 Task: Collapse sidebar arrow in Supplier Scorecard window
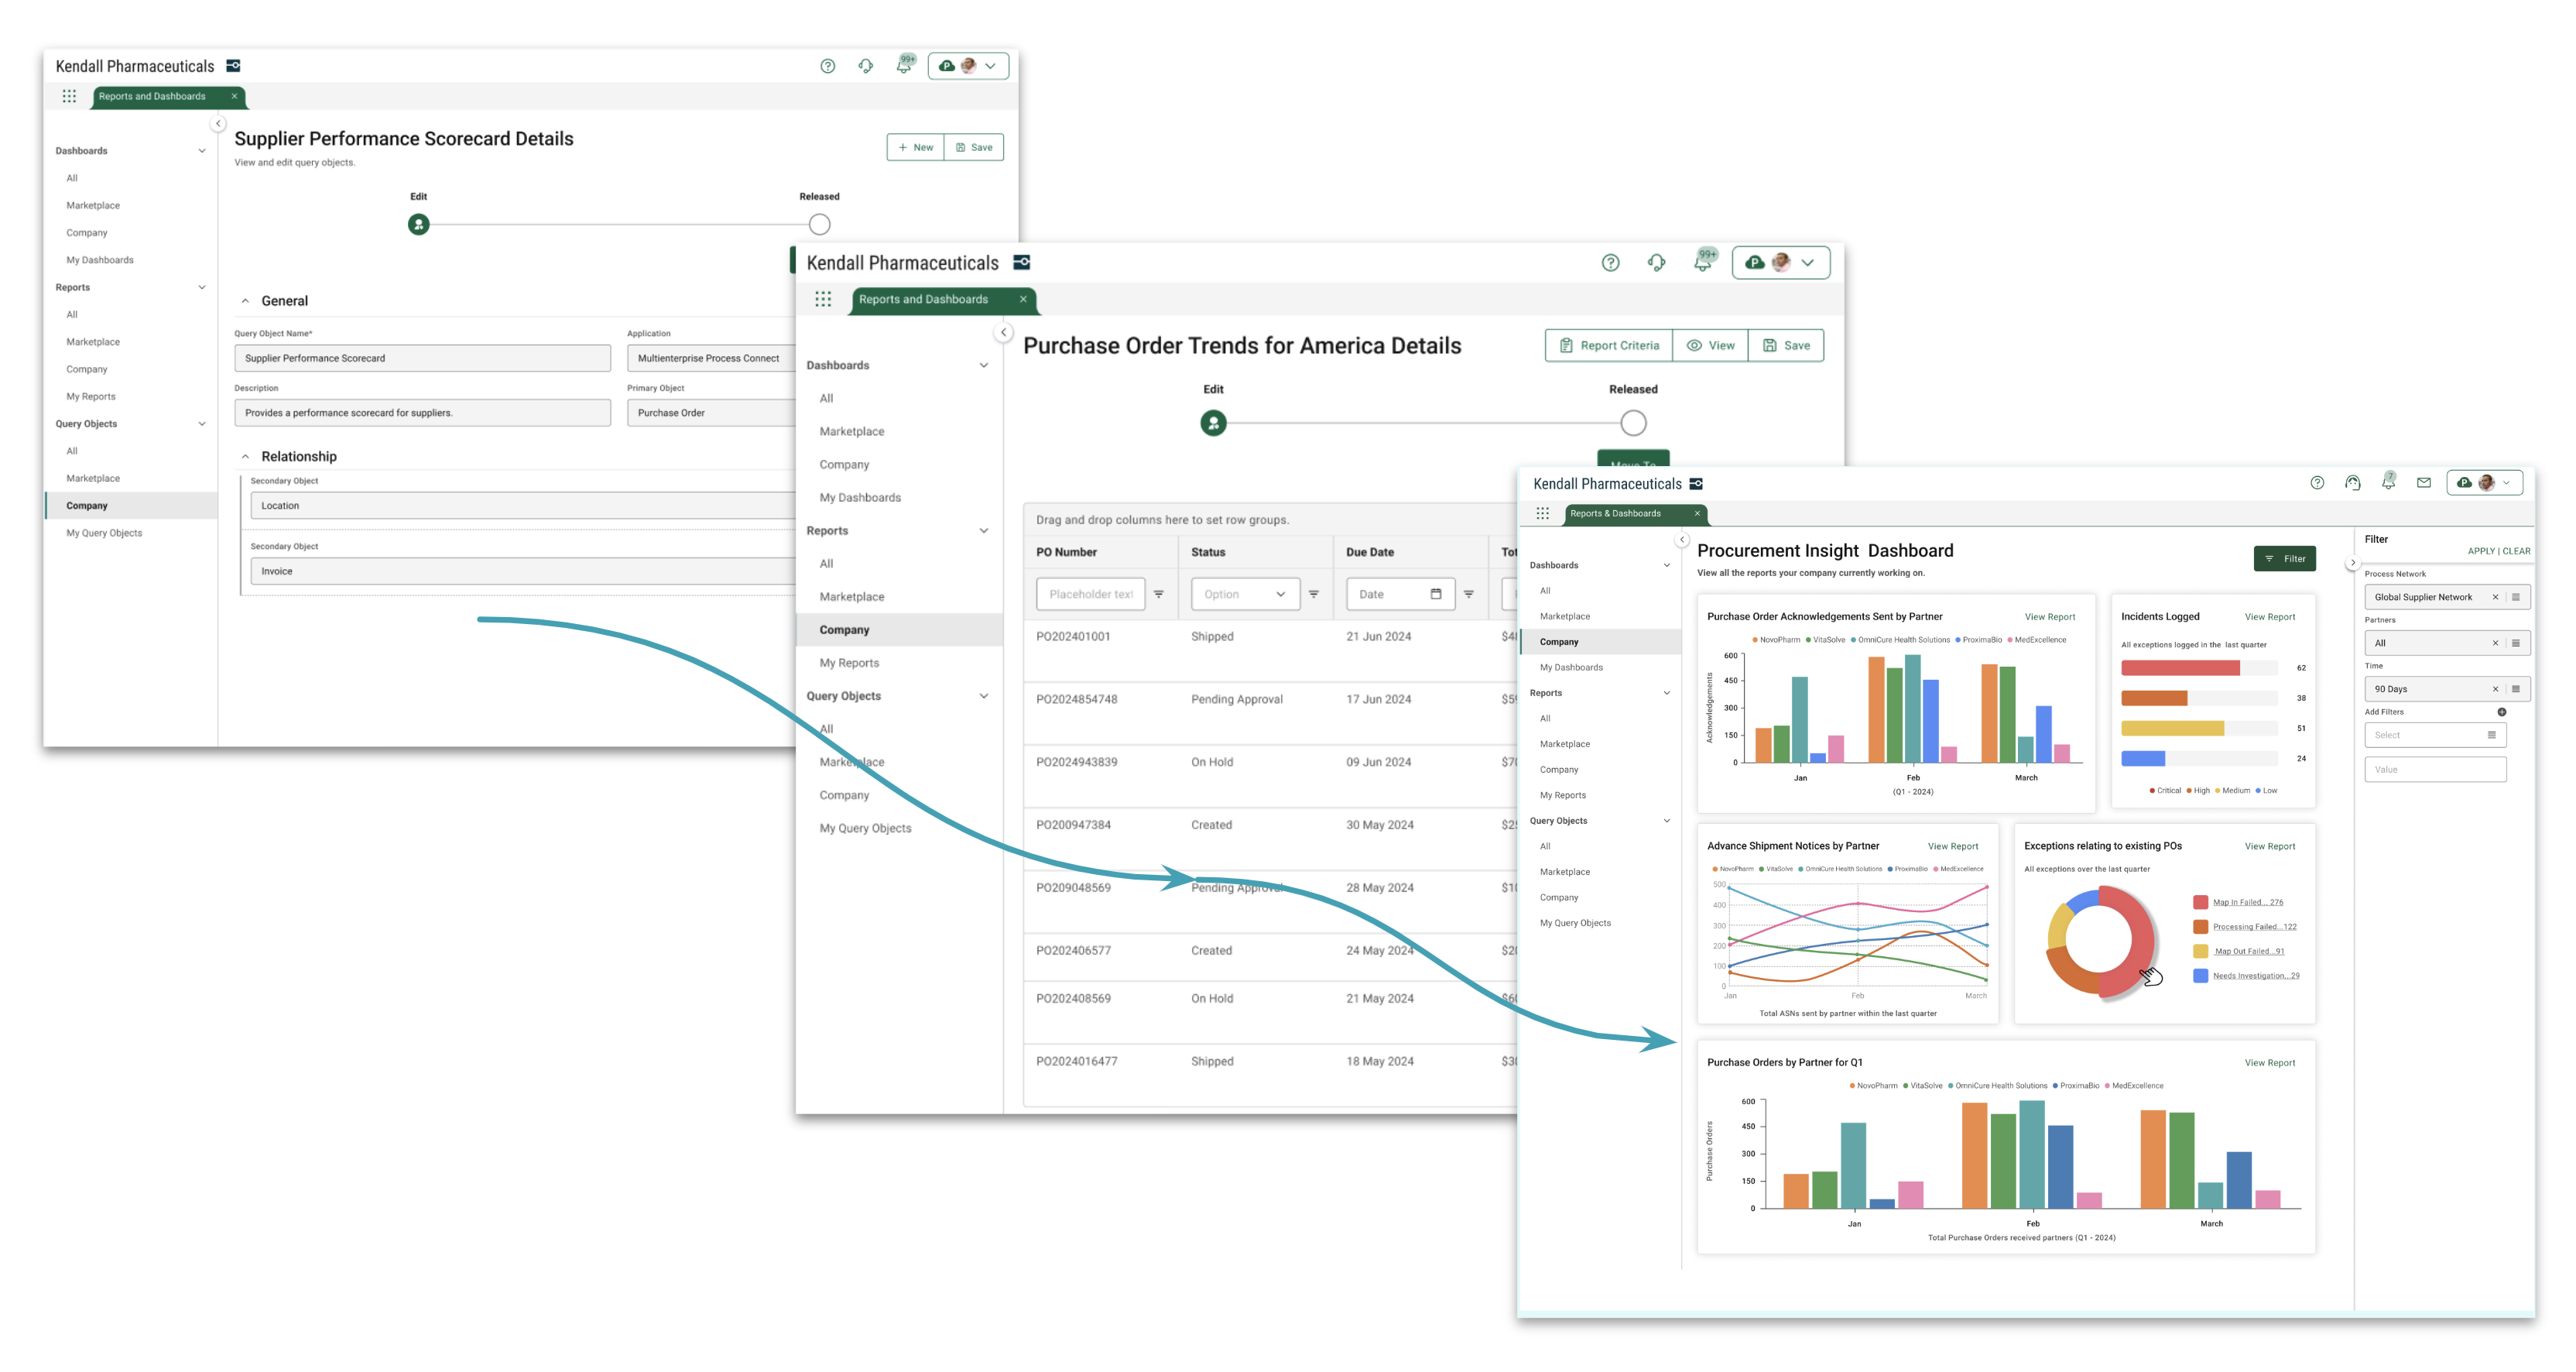218,124
